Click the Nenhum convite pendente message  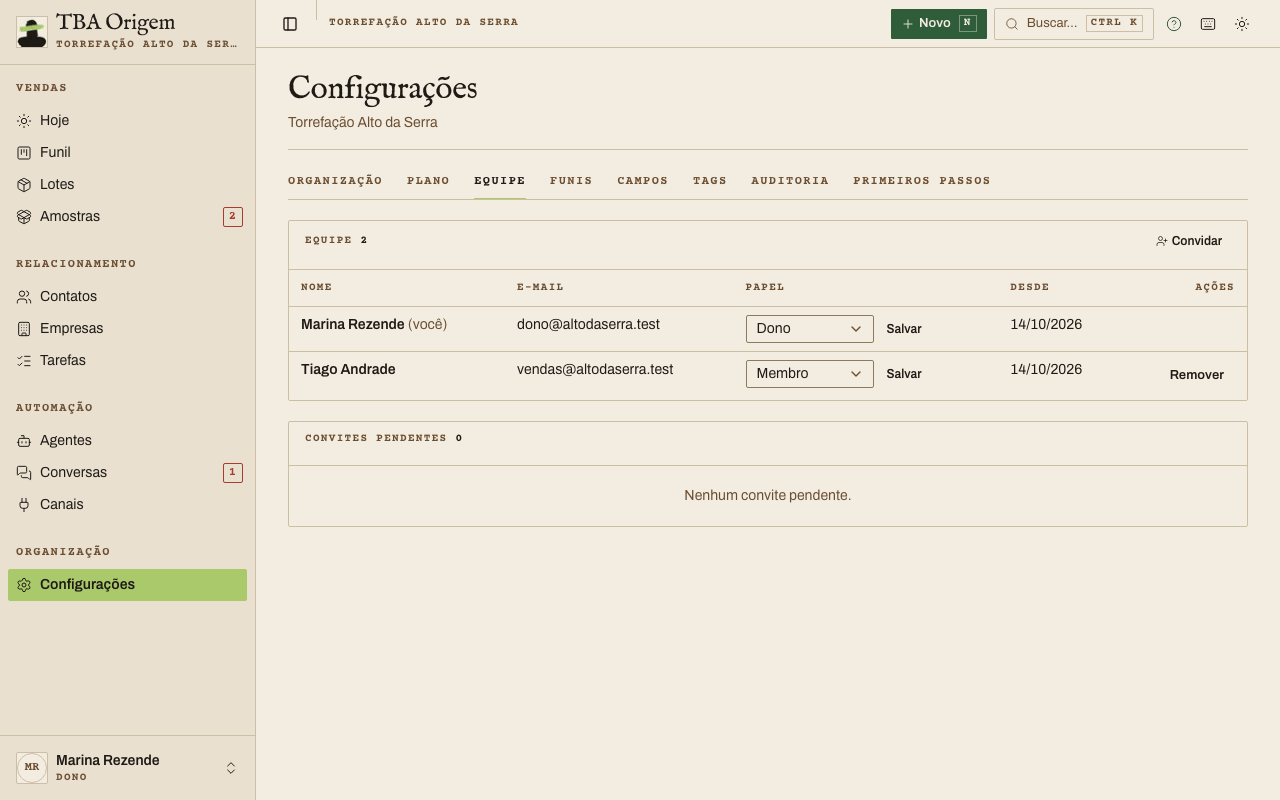coord(768,495)
